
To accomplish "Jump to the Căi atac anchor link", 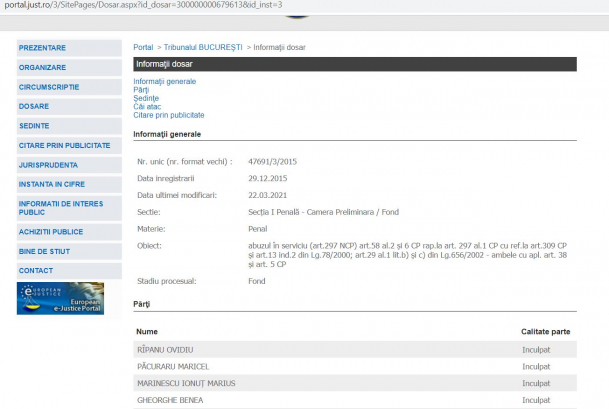I will tap(148, 107).
